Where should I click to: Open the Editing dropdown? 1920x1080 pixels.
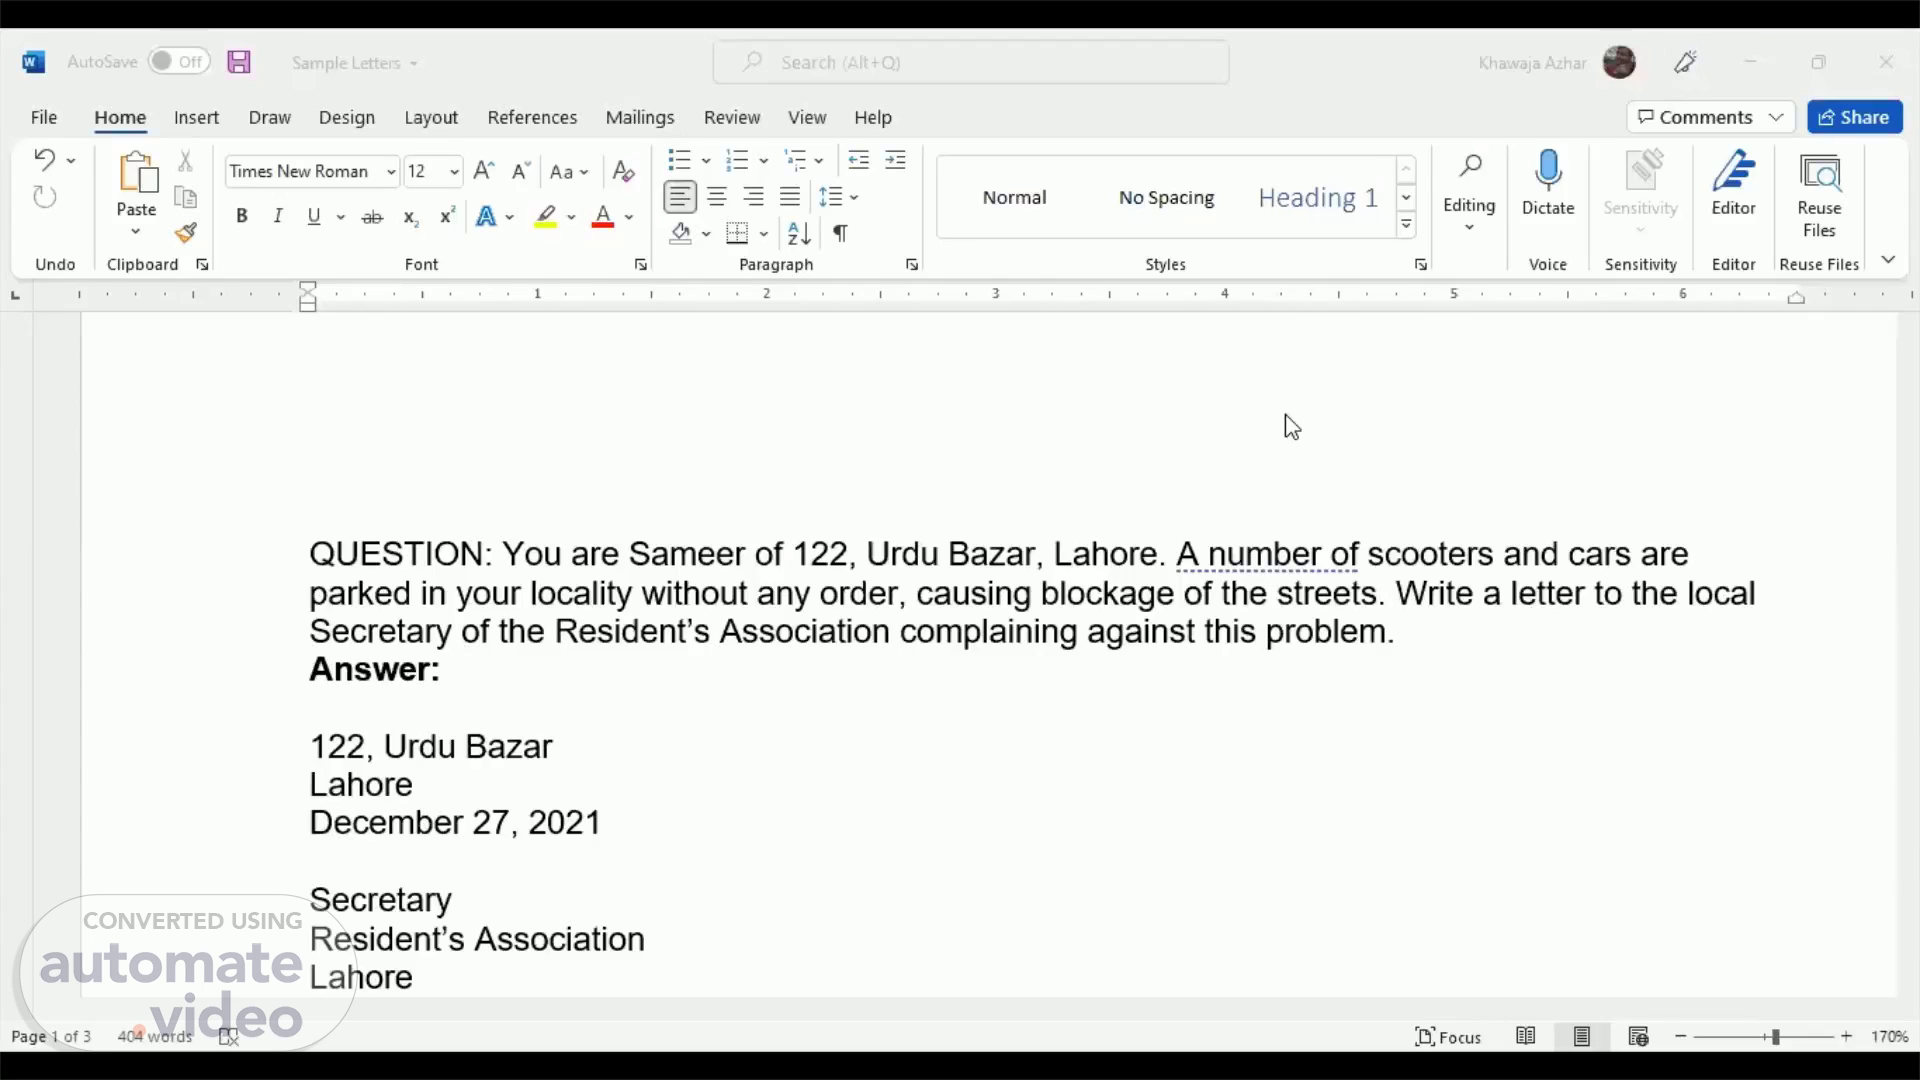click(1469, 195)
